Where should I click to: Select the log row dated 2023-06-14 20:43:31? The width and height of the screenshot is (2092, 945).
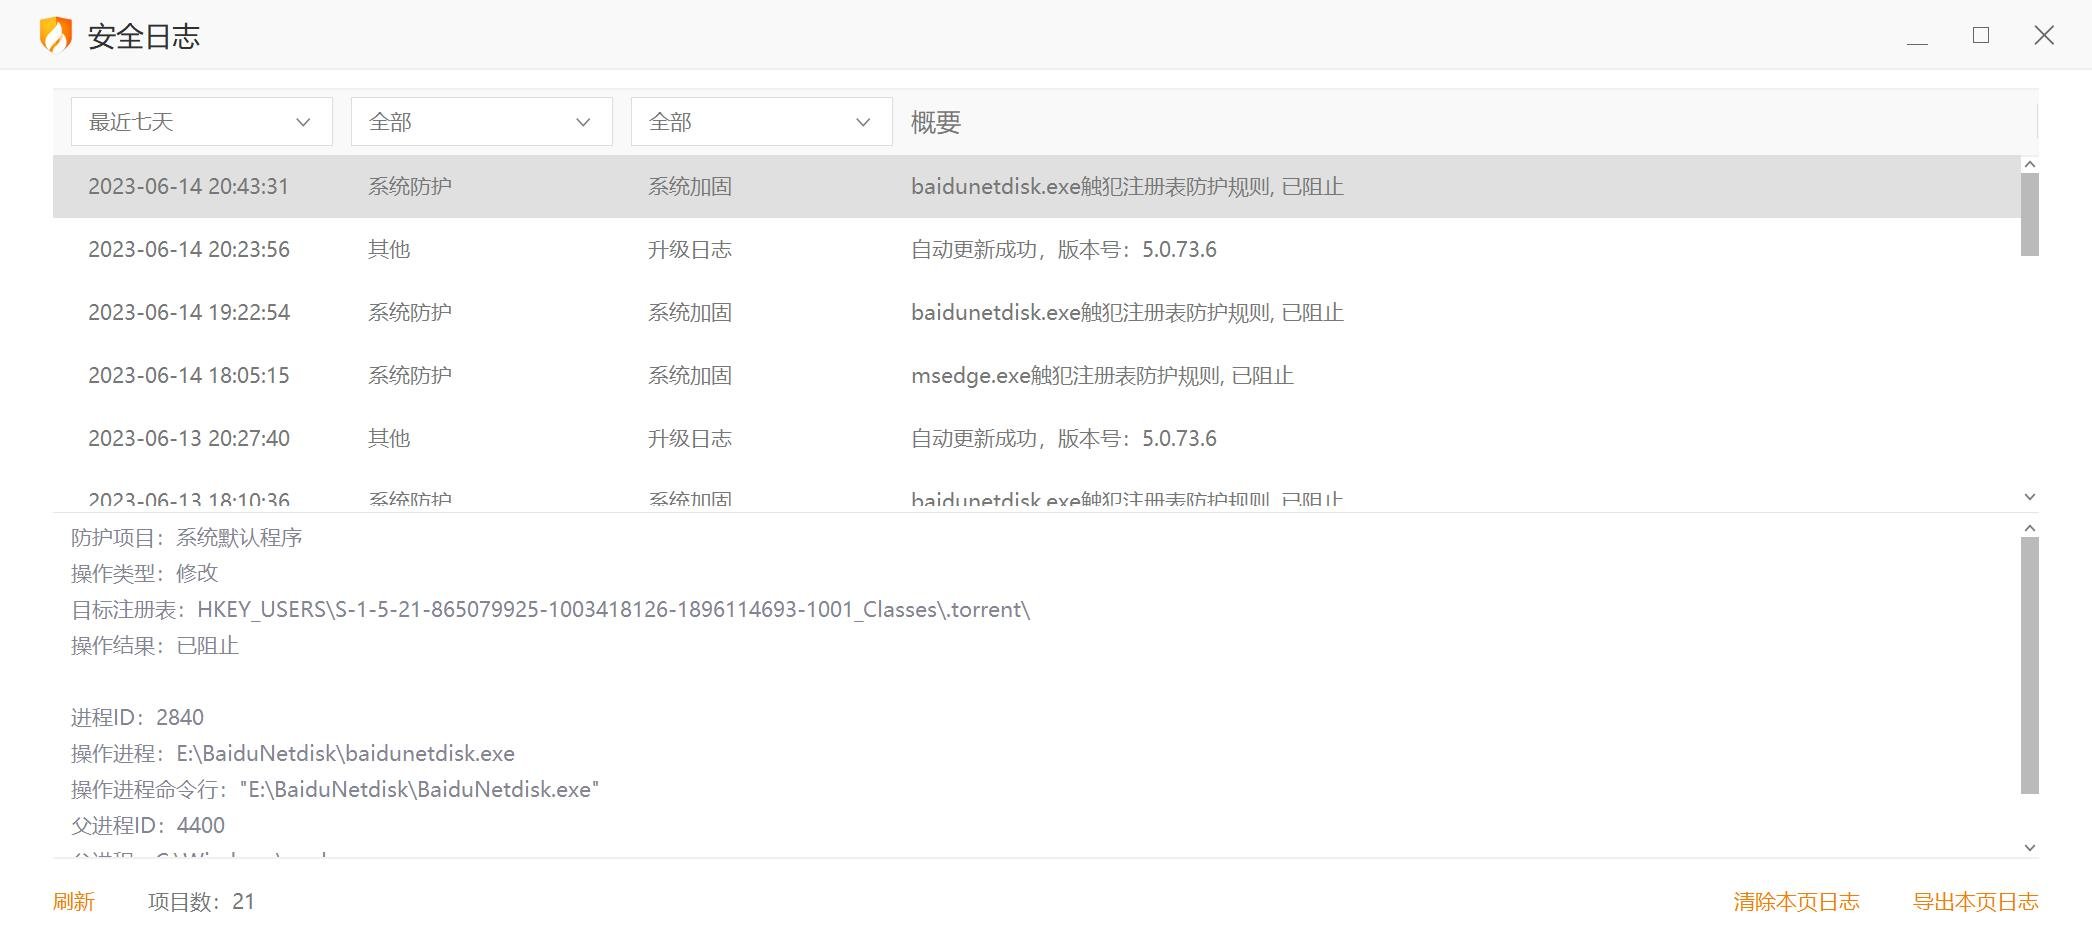click(x=1036, y=186)
